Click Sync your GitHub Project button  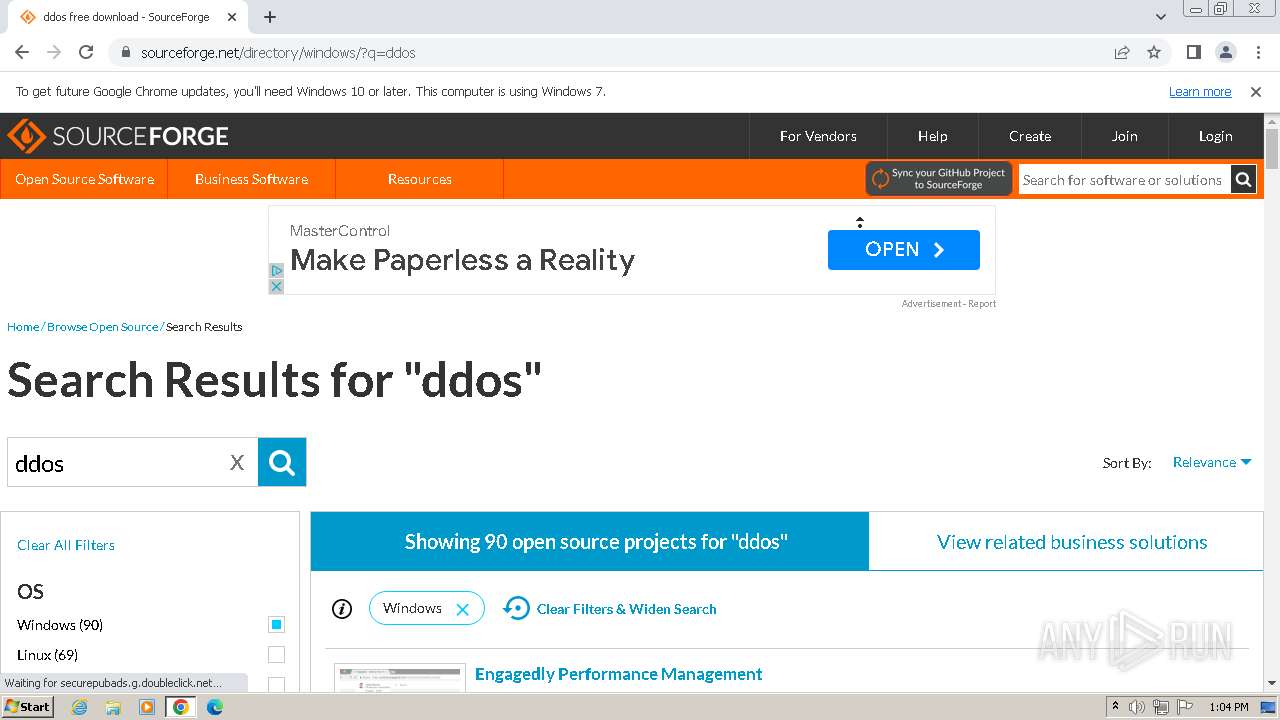coord(939,179)
